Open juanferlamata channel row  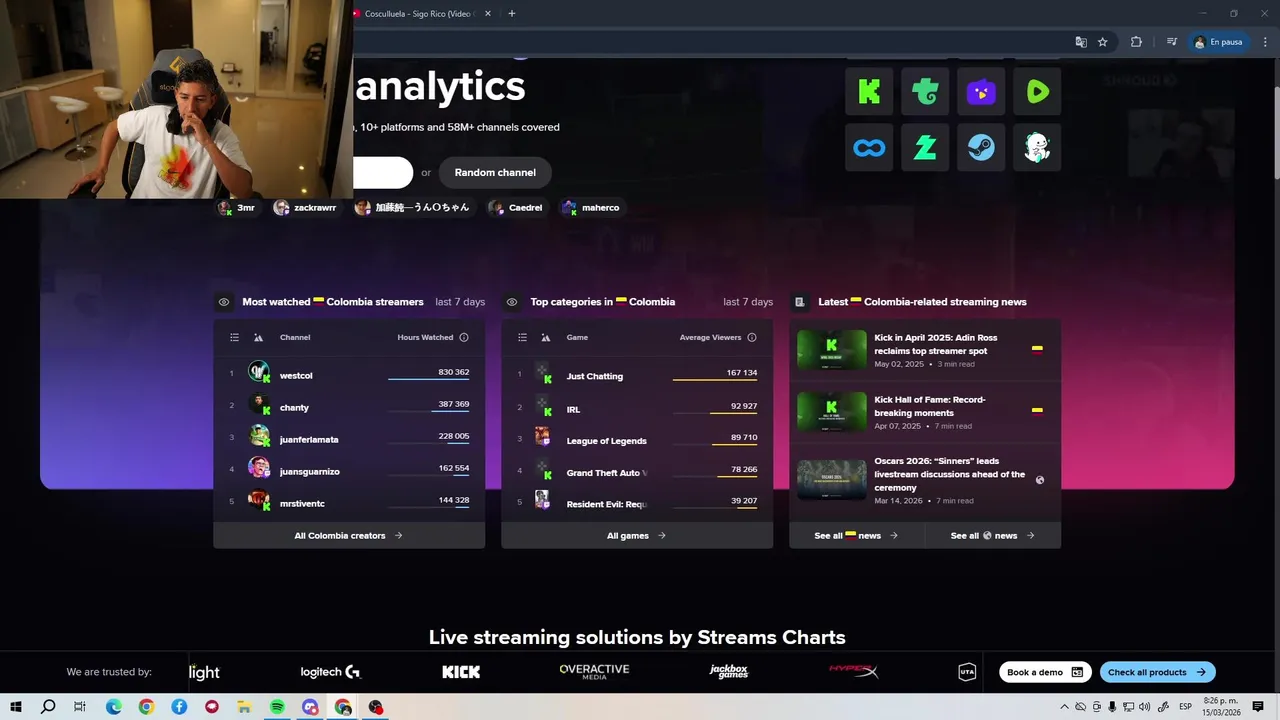[349, 439]
